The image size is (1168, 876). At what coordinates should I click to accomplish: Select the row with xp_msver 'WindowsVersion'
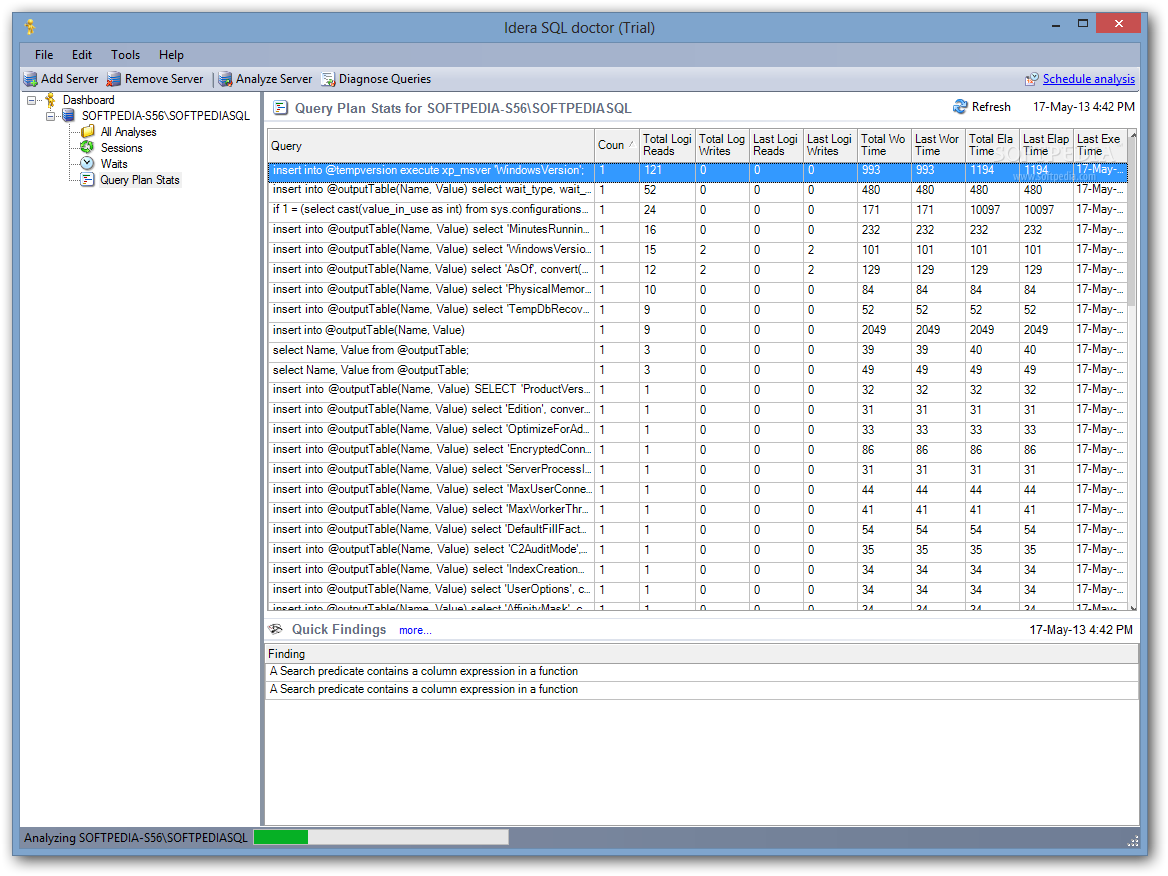pos(697,171)
